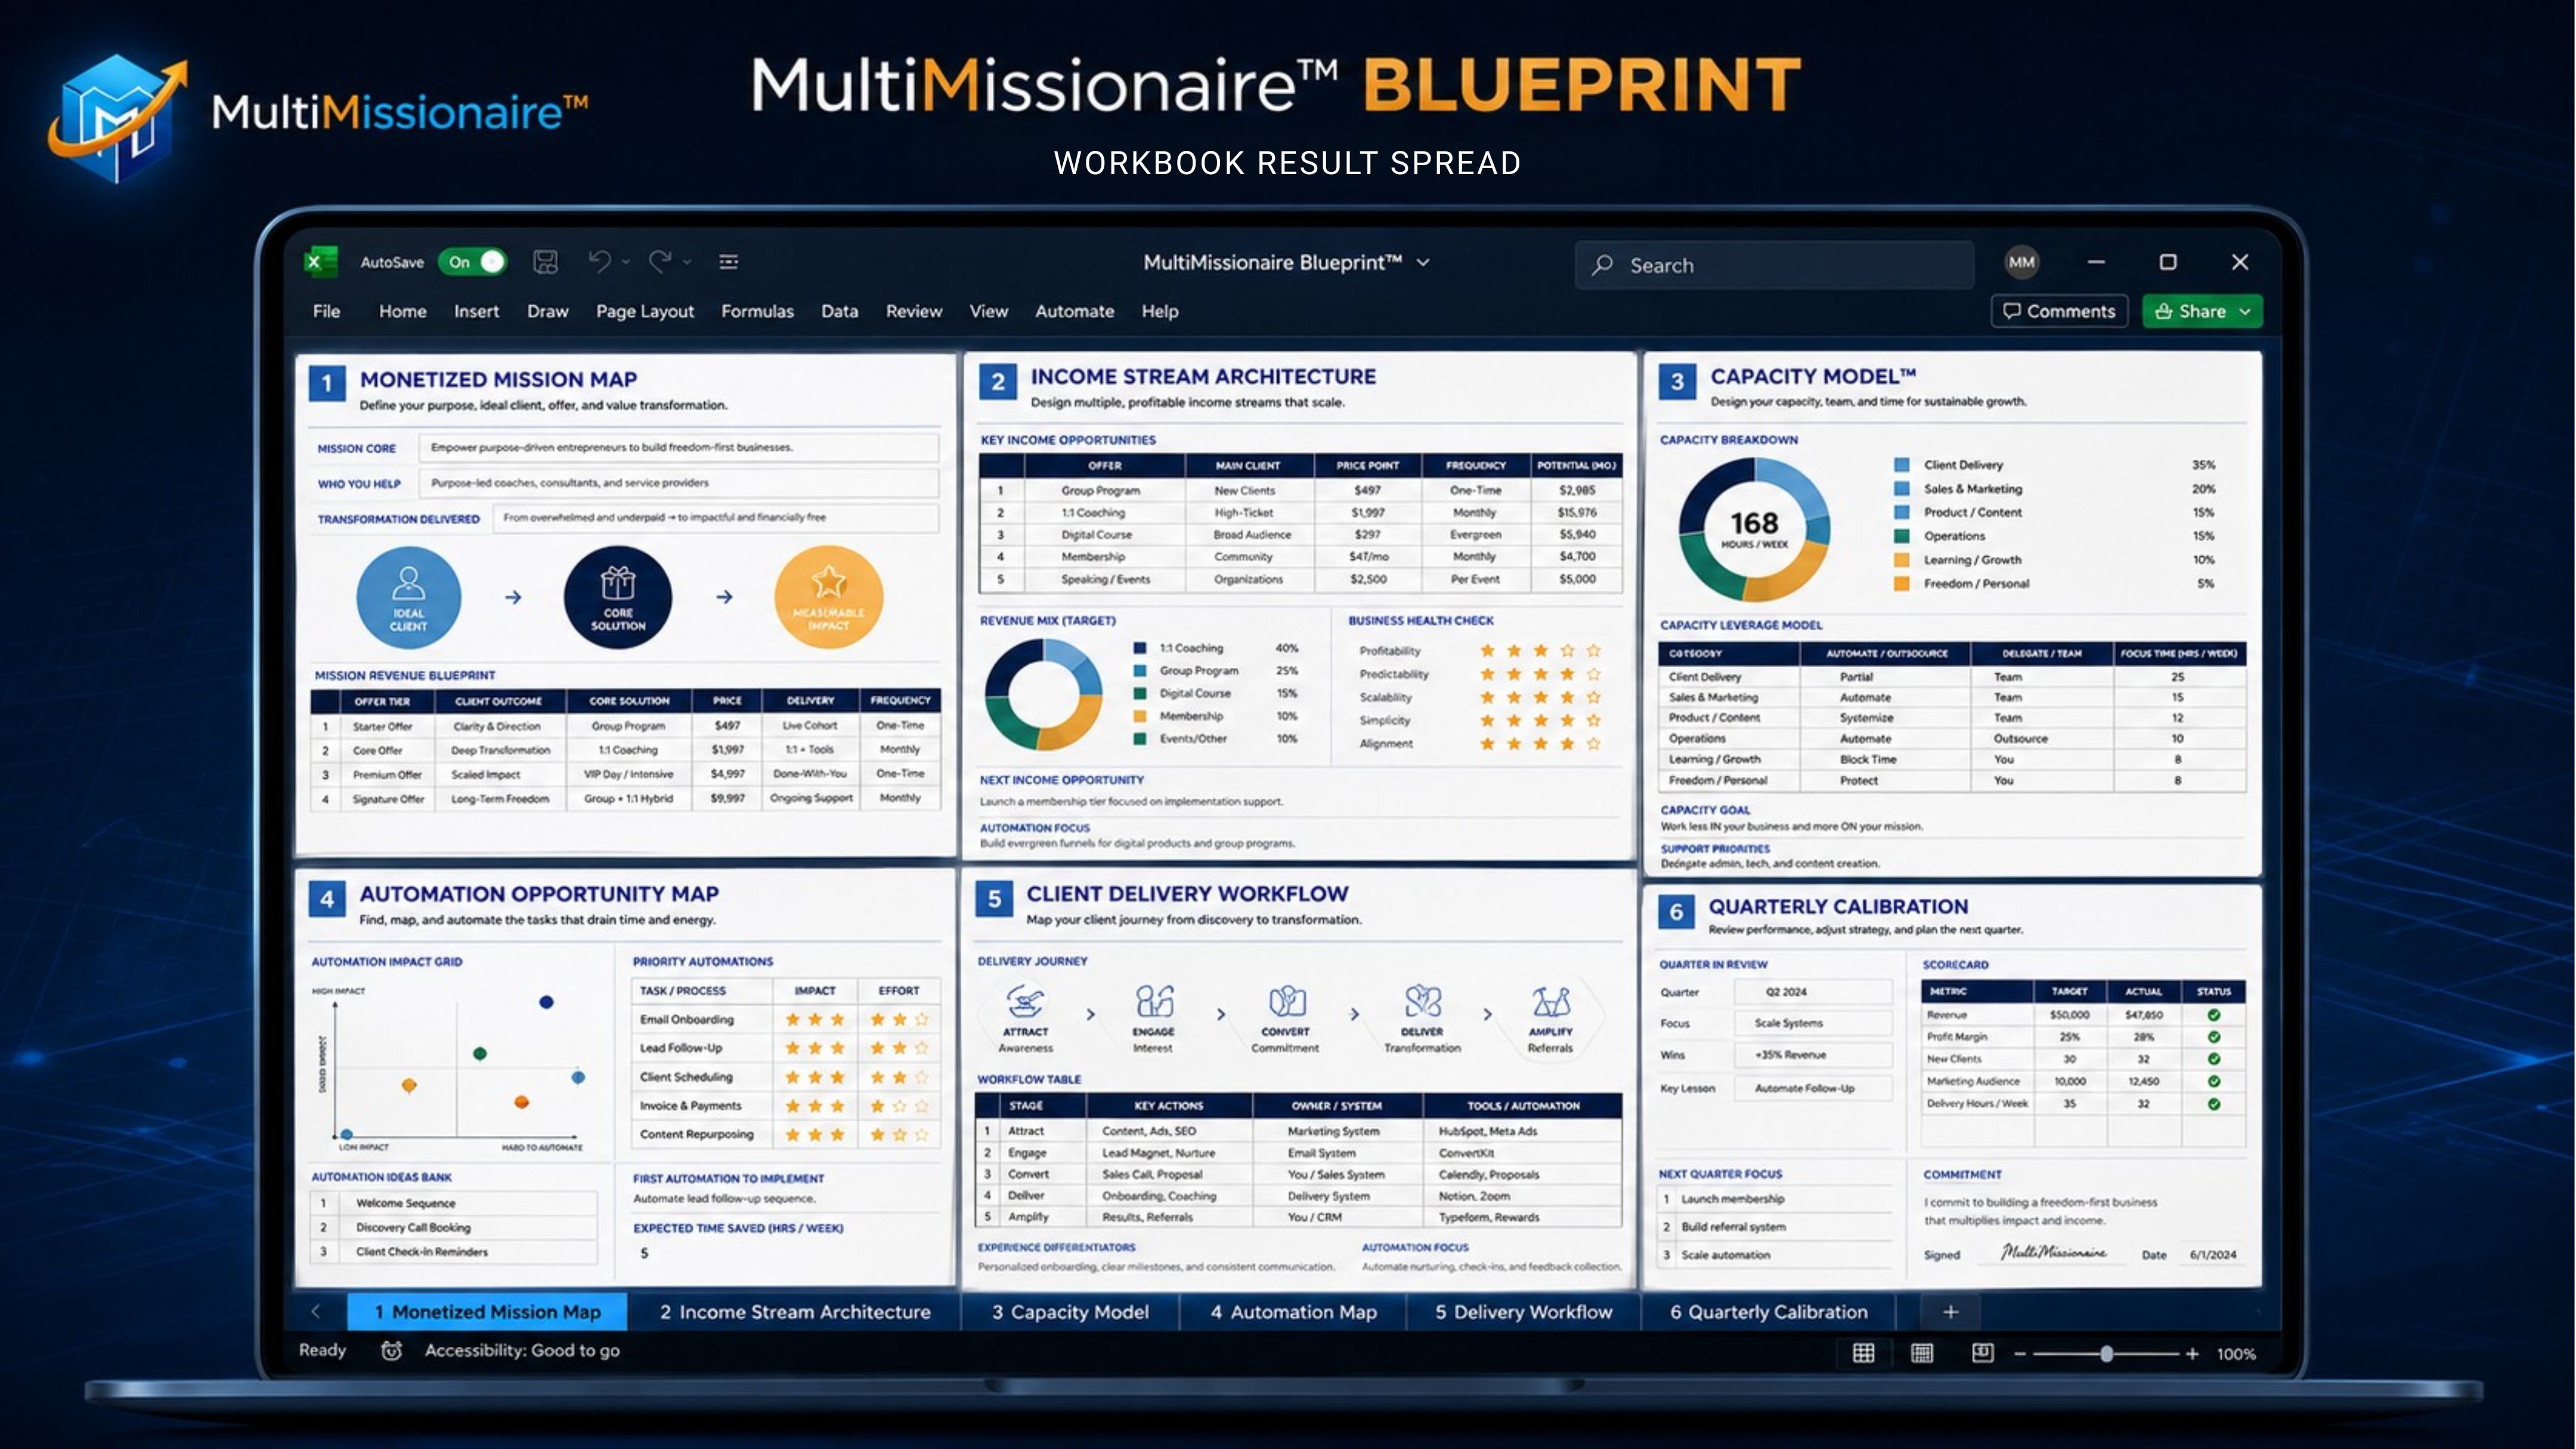Click into the Search box
Screen dimensions: 2576x1449
pos(1774,265)
